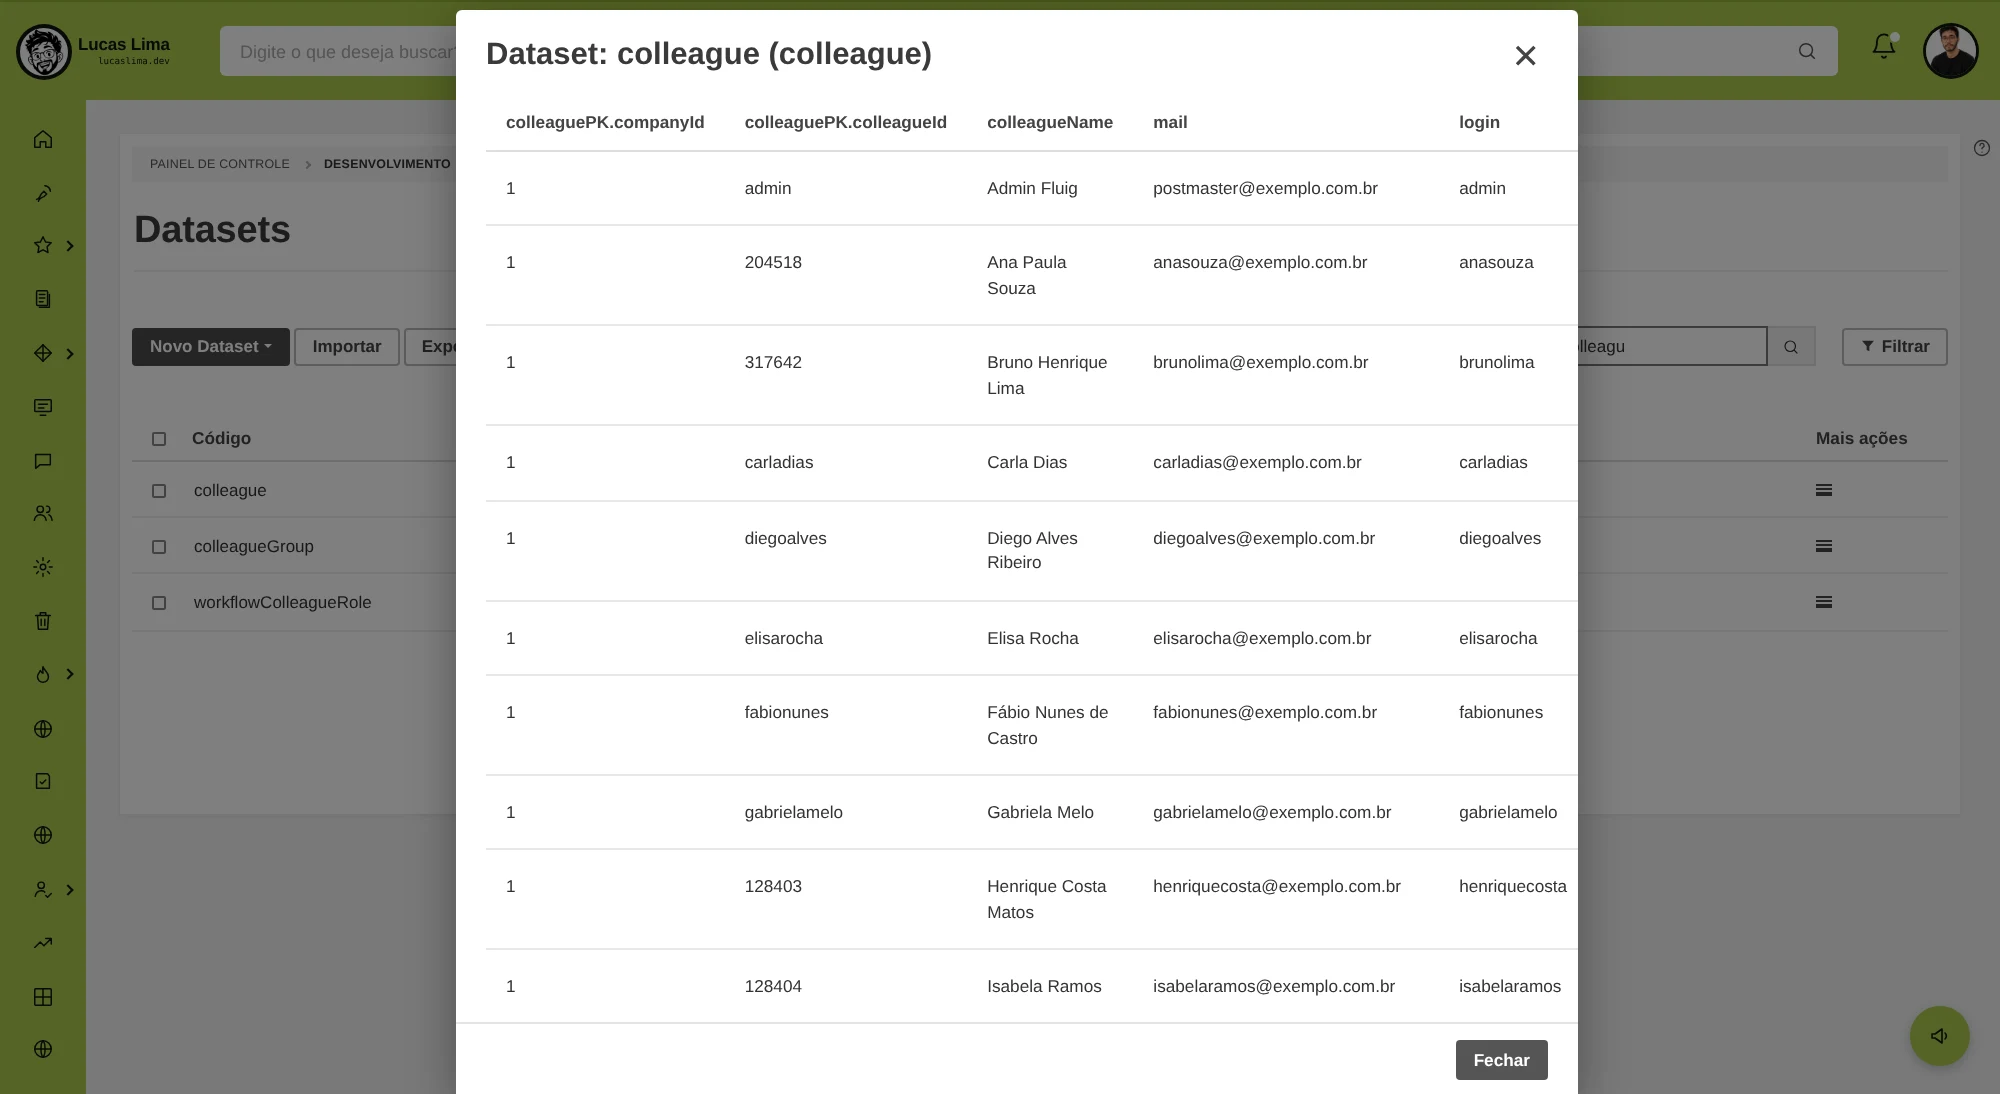Close the colleague dataset dialog with X
This screenshot has width=2000, height=1094.
(1525, 55)
